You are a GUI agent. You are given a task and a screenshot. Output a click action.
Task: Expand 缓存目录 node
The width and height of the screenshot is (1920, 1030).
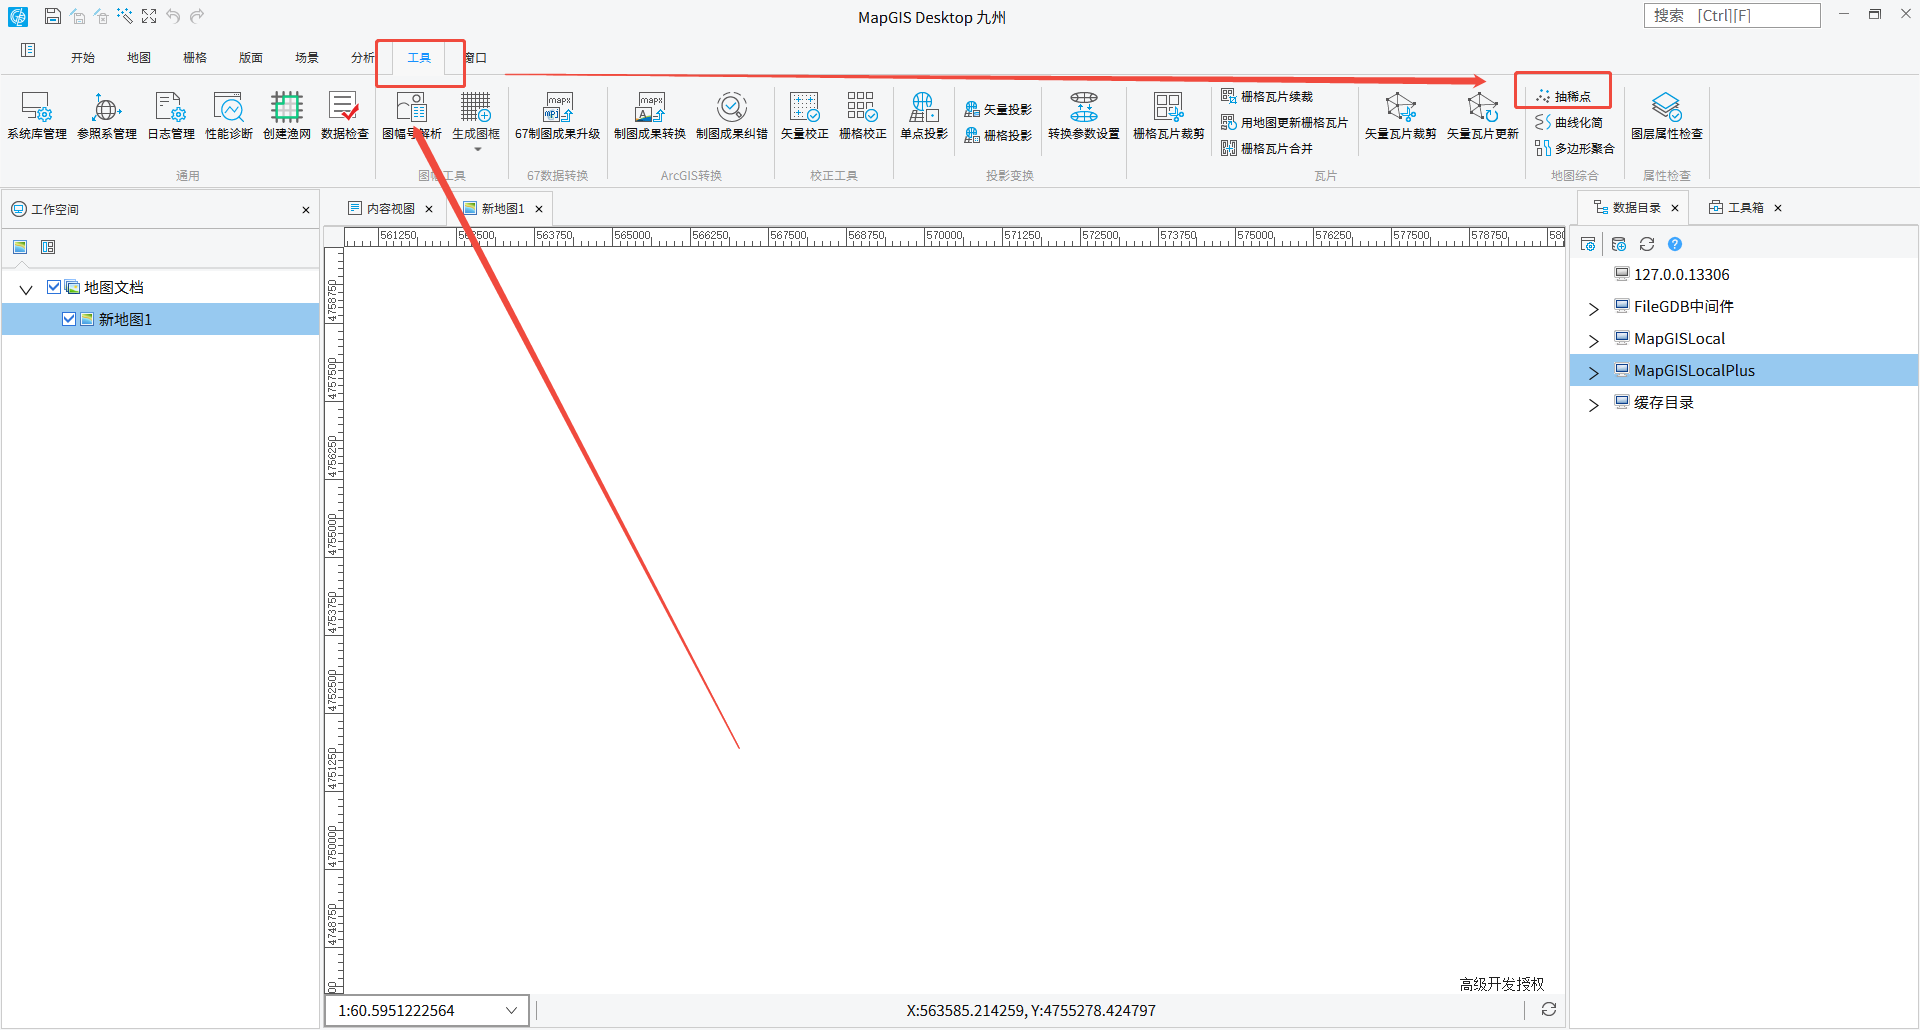point(1594,404)
